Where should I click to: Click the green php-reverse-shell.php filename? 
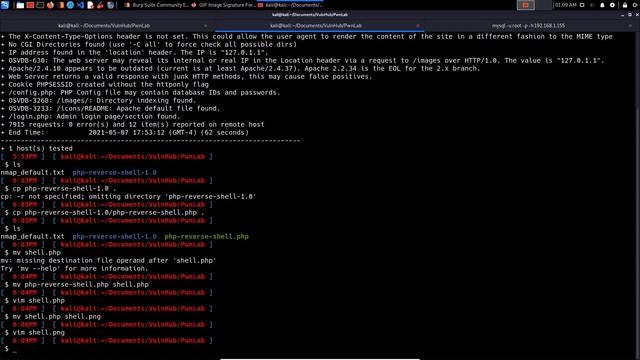pyautogui.click(x=207, y=237)
